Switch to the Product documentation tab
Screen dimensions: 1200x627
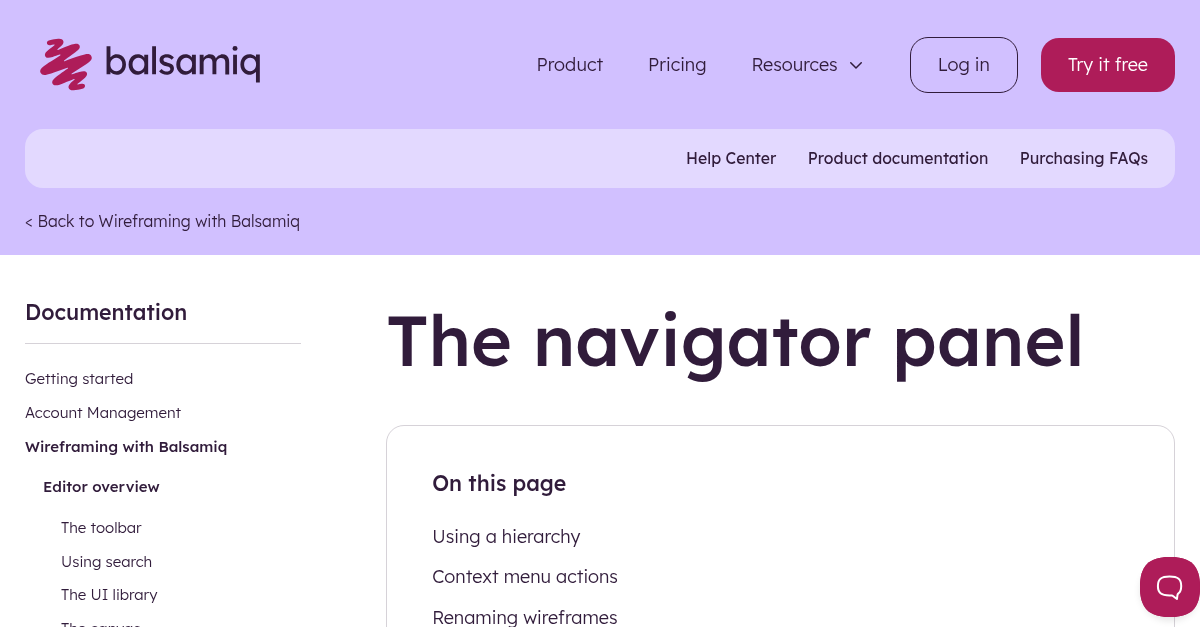point(897,158)
